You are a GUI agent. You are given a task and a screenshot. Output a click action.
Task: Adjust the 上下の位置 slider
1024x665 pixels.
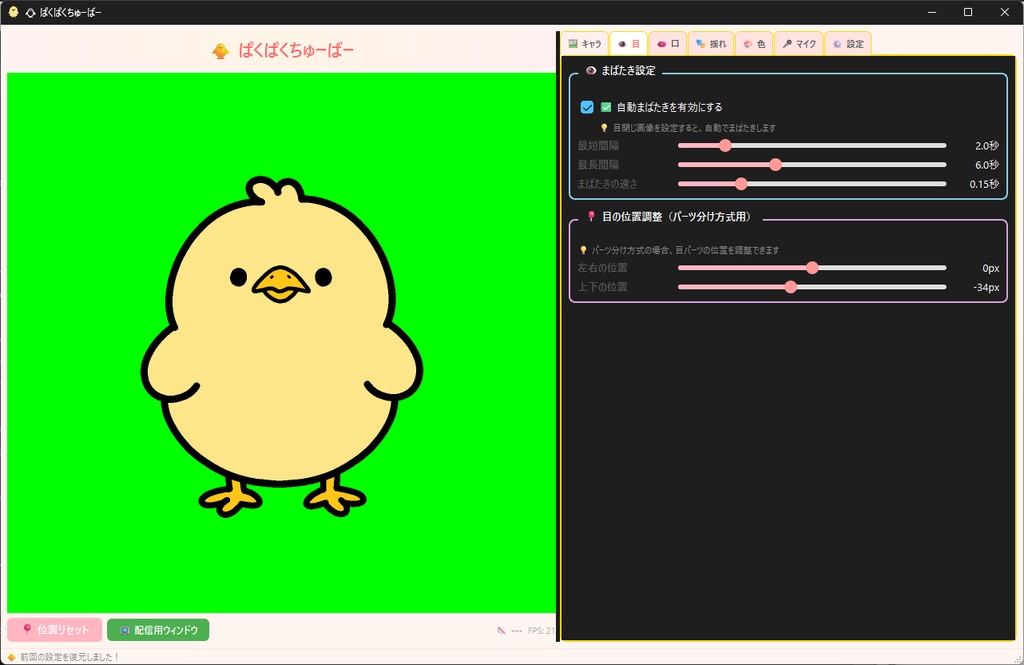[812, 287]
